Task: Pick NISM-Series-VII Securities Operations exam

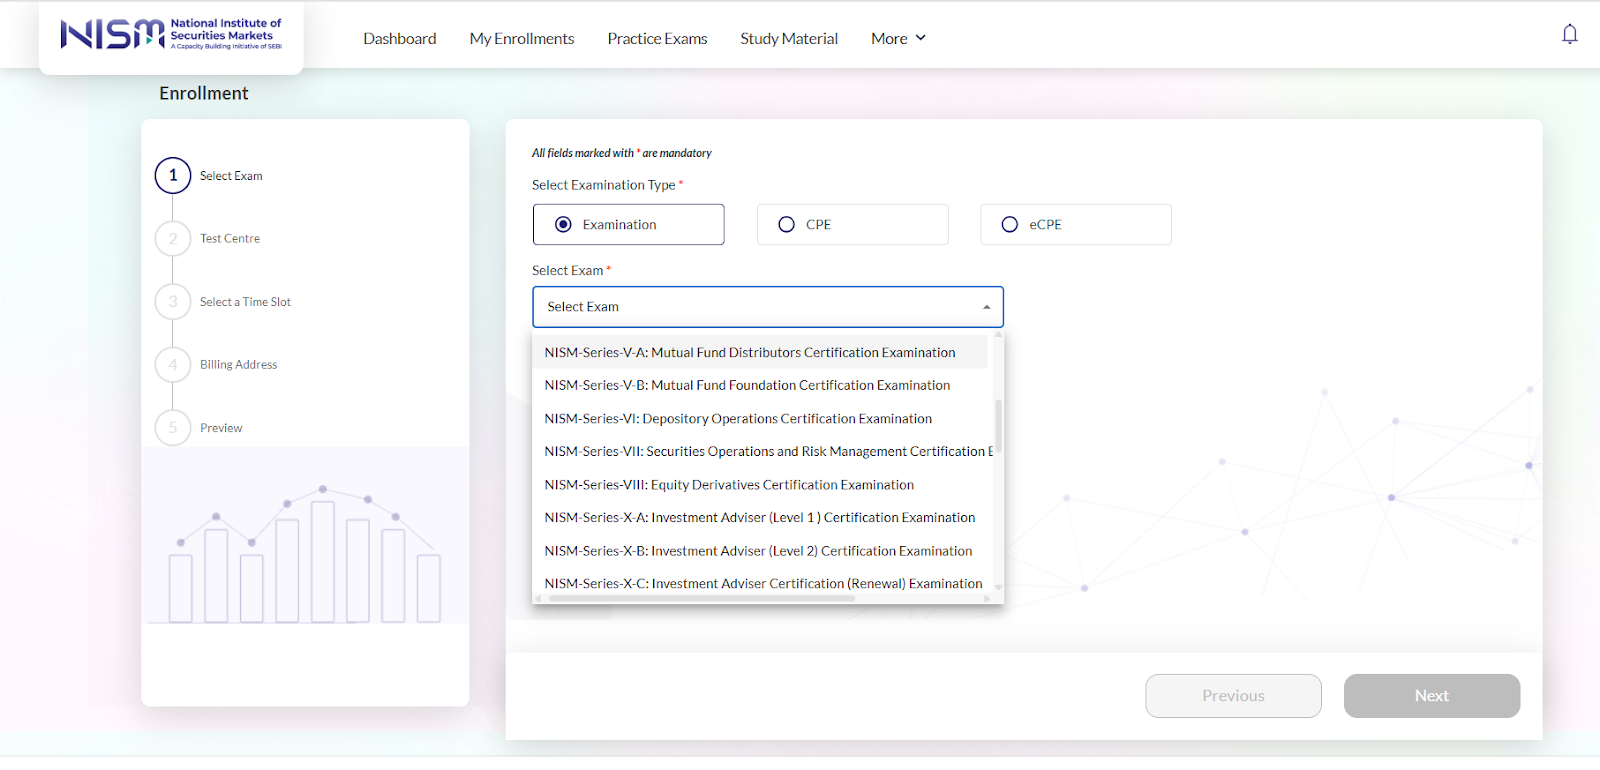Action: pos(760,451)
